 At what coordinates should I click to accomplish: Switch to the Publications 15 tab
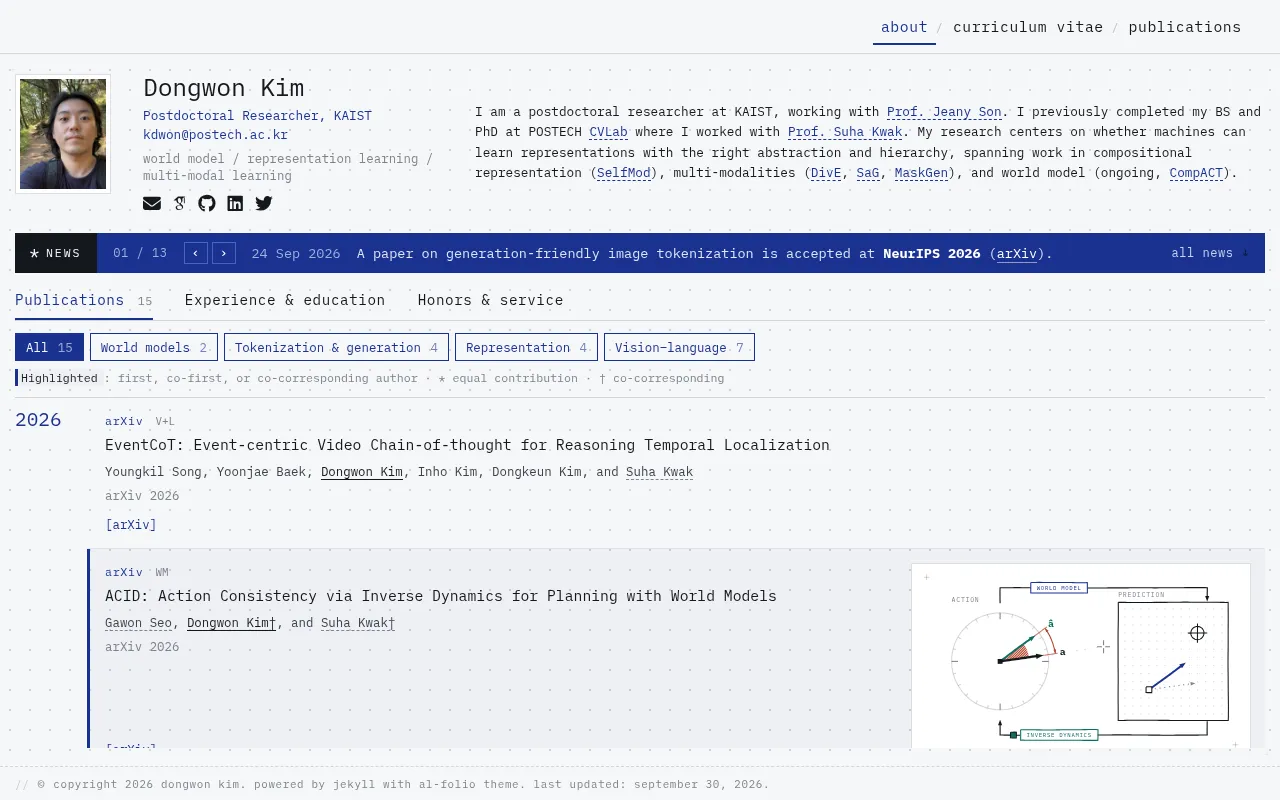click(x=84, y=301)
